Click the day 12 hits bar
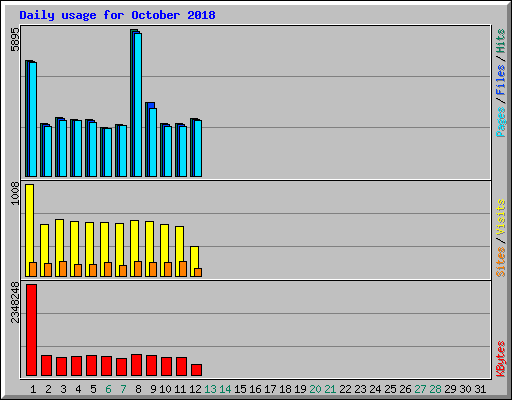The height and width of the screenshot is (400, 512). pos(196,148)
